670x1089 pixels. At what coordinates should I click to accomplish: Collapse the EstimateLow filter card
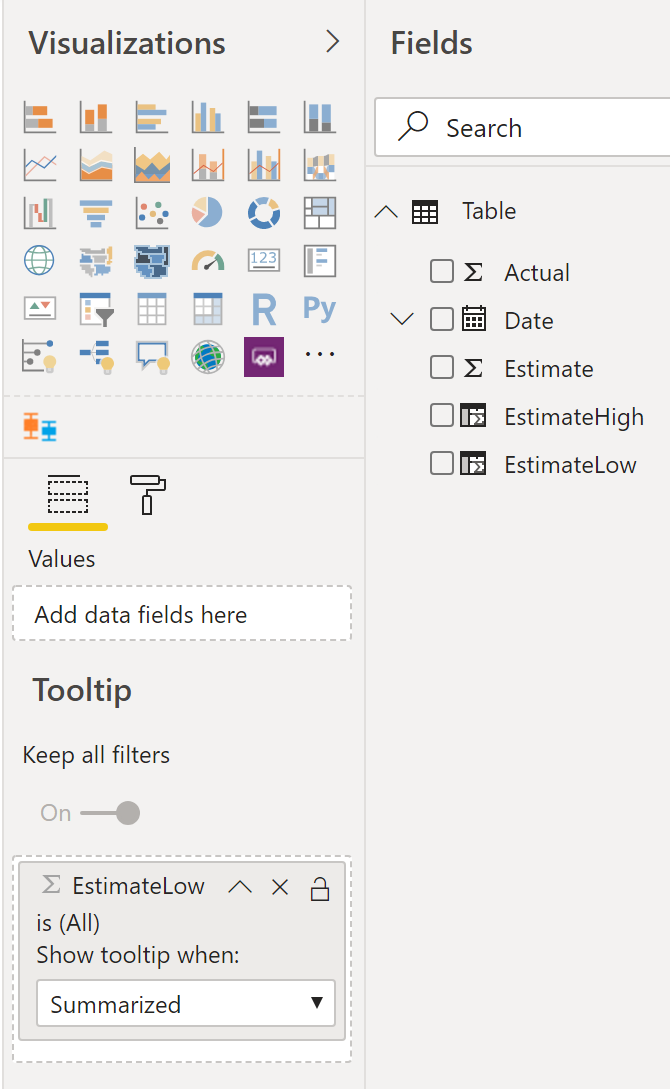(x=240, y=887)
